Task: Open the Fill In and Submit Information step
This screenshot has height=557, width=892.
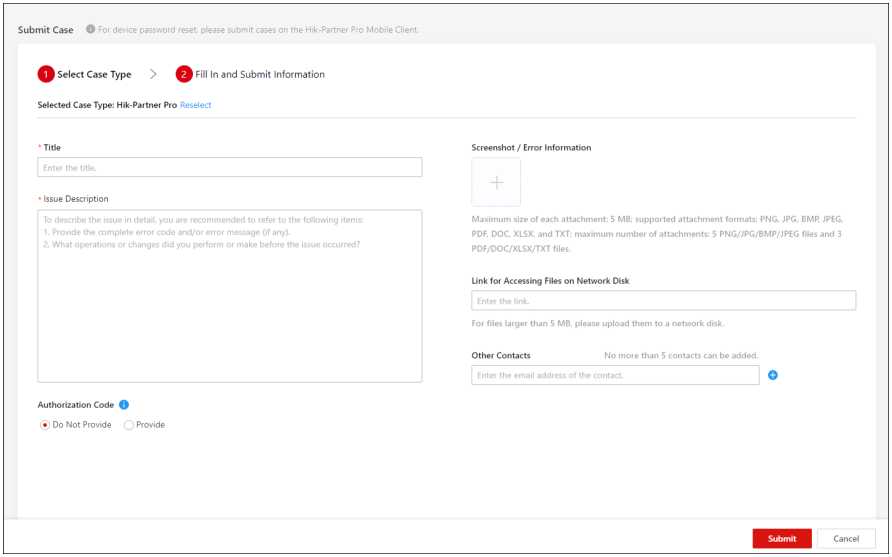Action: 259,74
